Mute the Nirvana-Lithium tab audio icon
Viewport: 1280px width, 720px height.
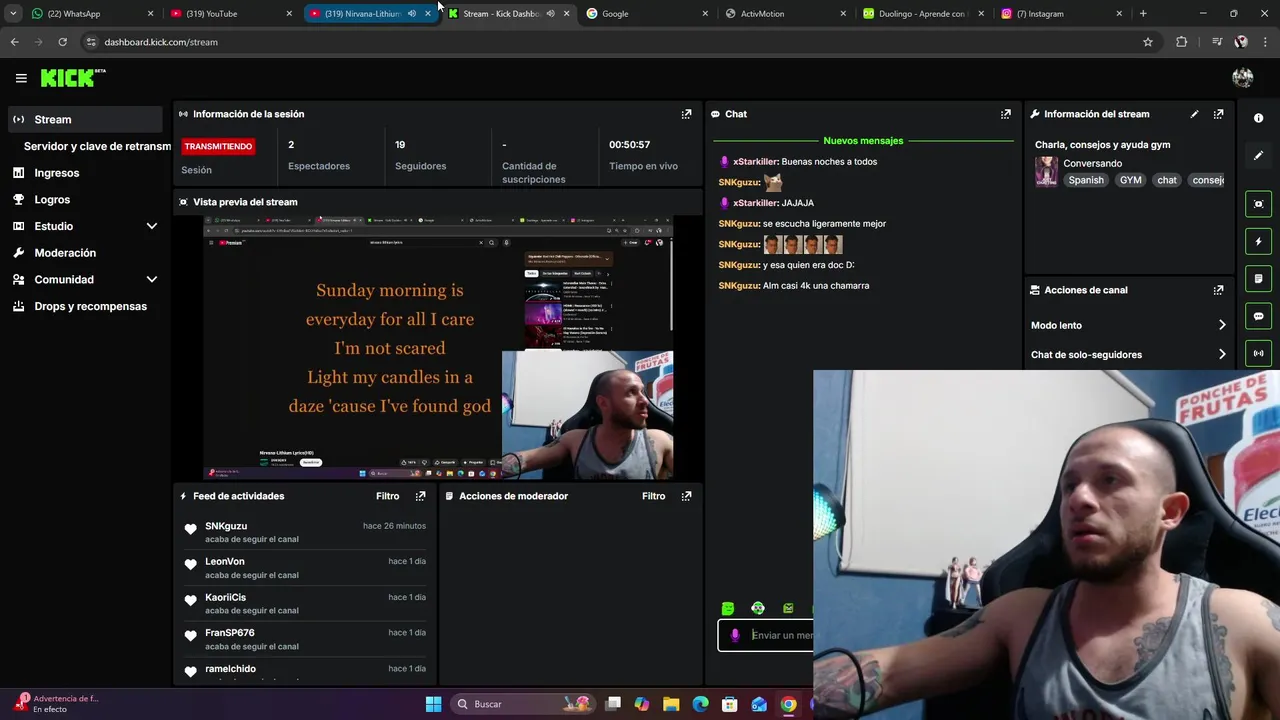click(412, 14)
